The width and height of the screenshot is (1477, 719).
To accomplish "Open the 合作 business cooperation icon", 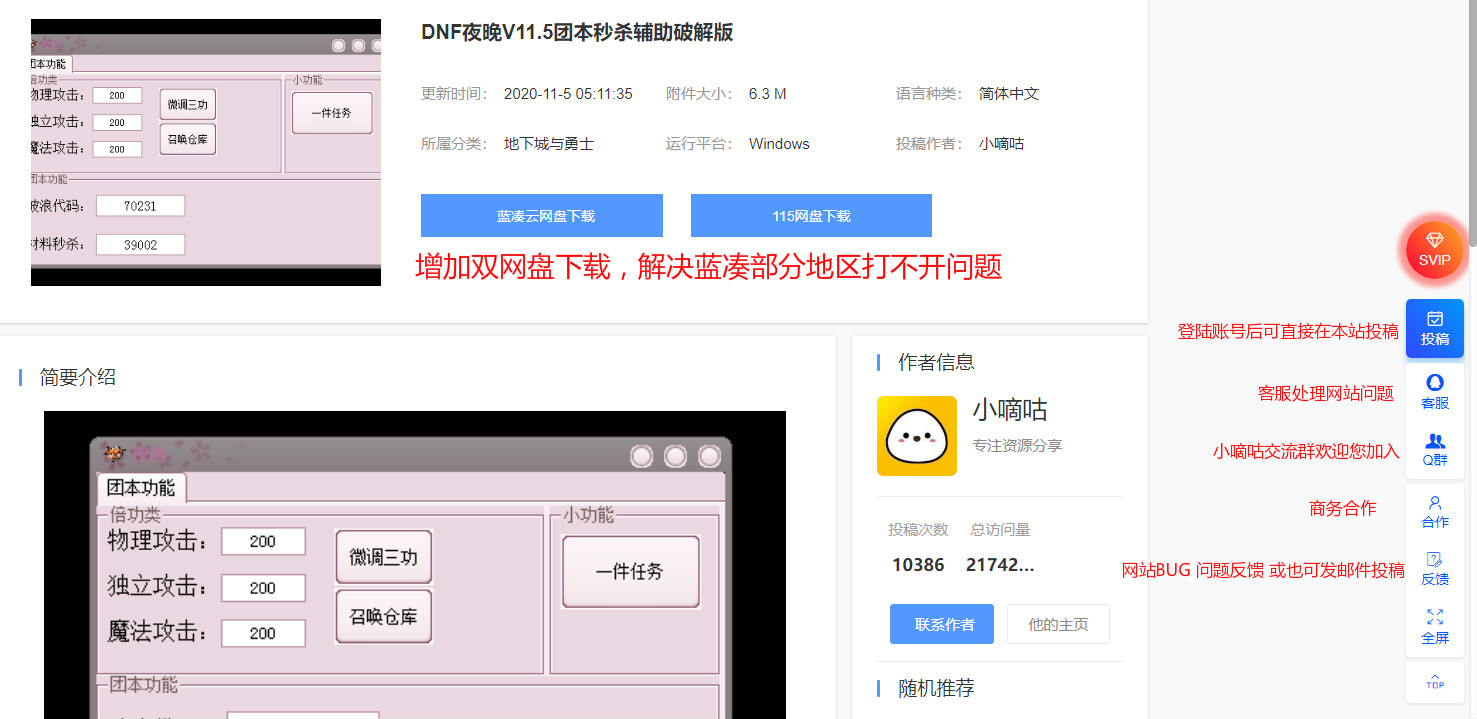I will point(1435,511).
